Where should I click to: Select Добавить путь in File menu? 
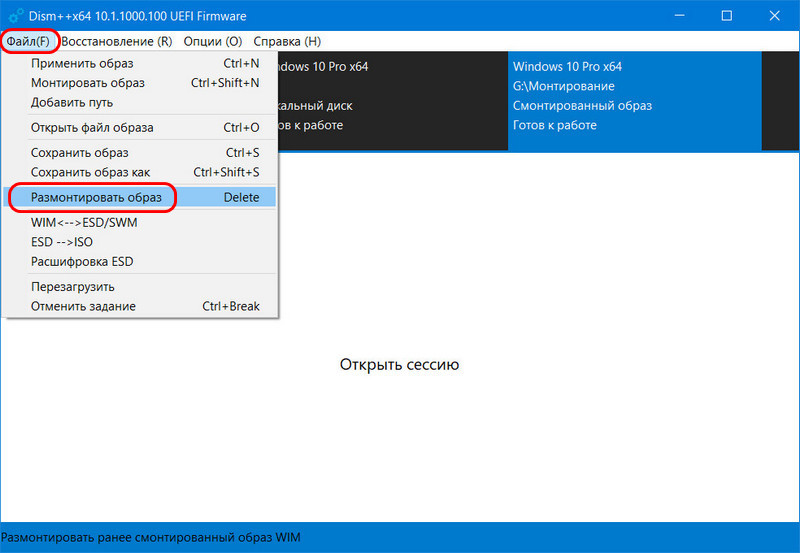click(x=140, y=102)
